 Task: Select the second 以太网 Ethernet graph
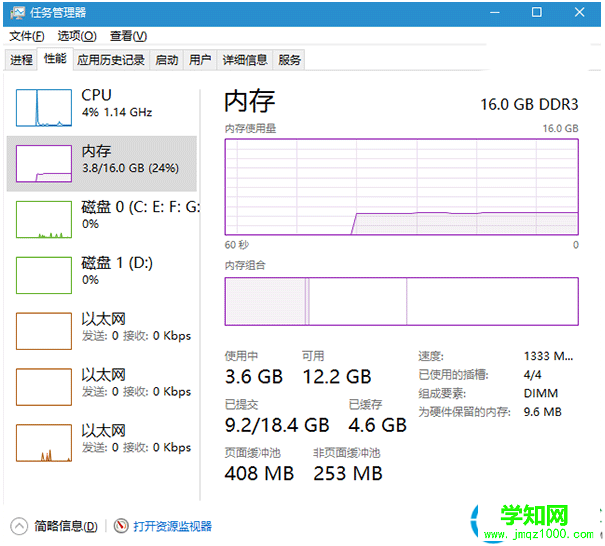pos(41,387)
